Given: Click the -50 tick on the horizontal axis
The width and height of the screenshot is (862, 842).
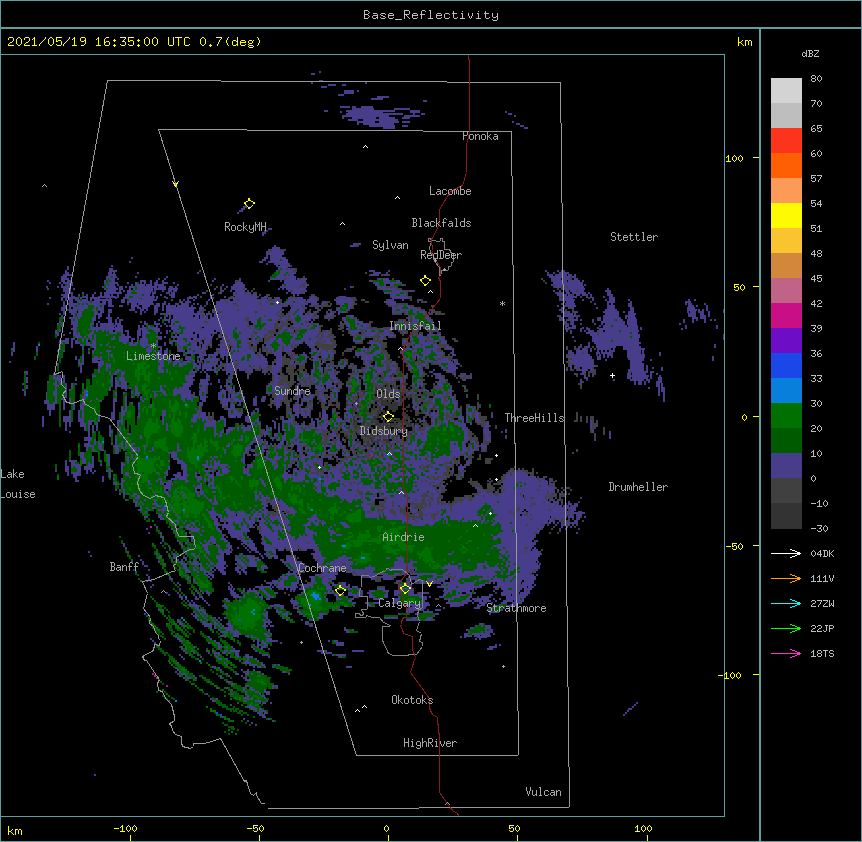Looking at the screenshot, I should point(255,828).
